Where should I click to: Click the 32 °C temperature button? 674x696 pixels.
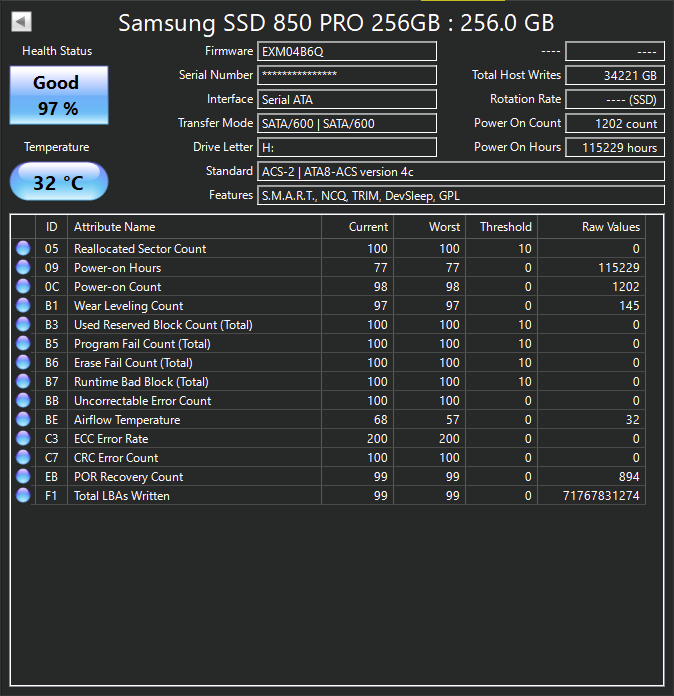pyautogui.click(x=59, y=182)
